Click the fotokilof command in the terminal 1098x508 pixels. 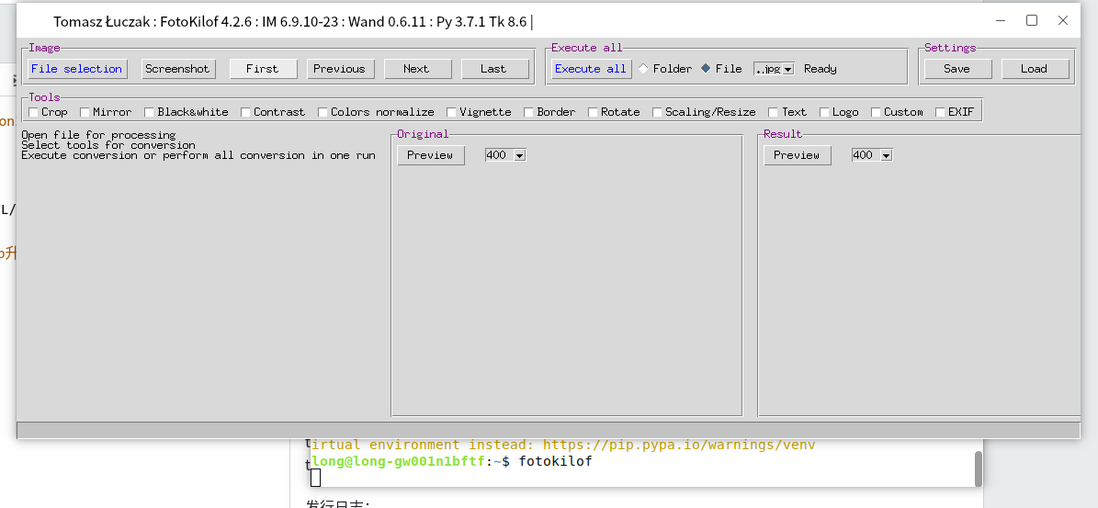[555, 462]
